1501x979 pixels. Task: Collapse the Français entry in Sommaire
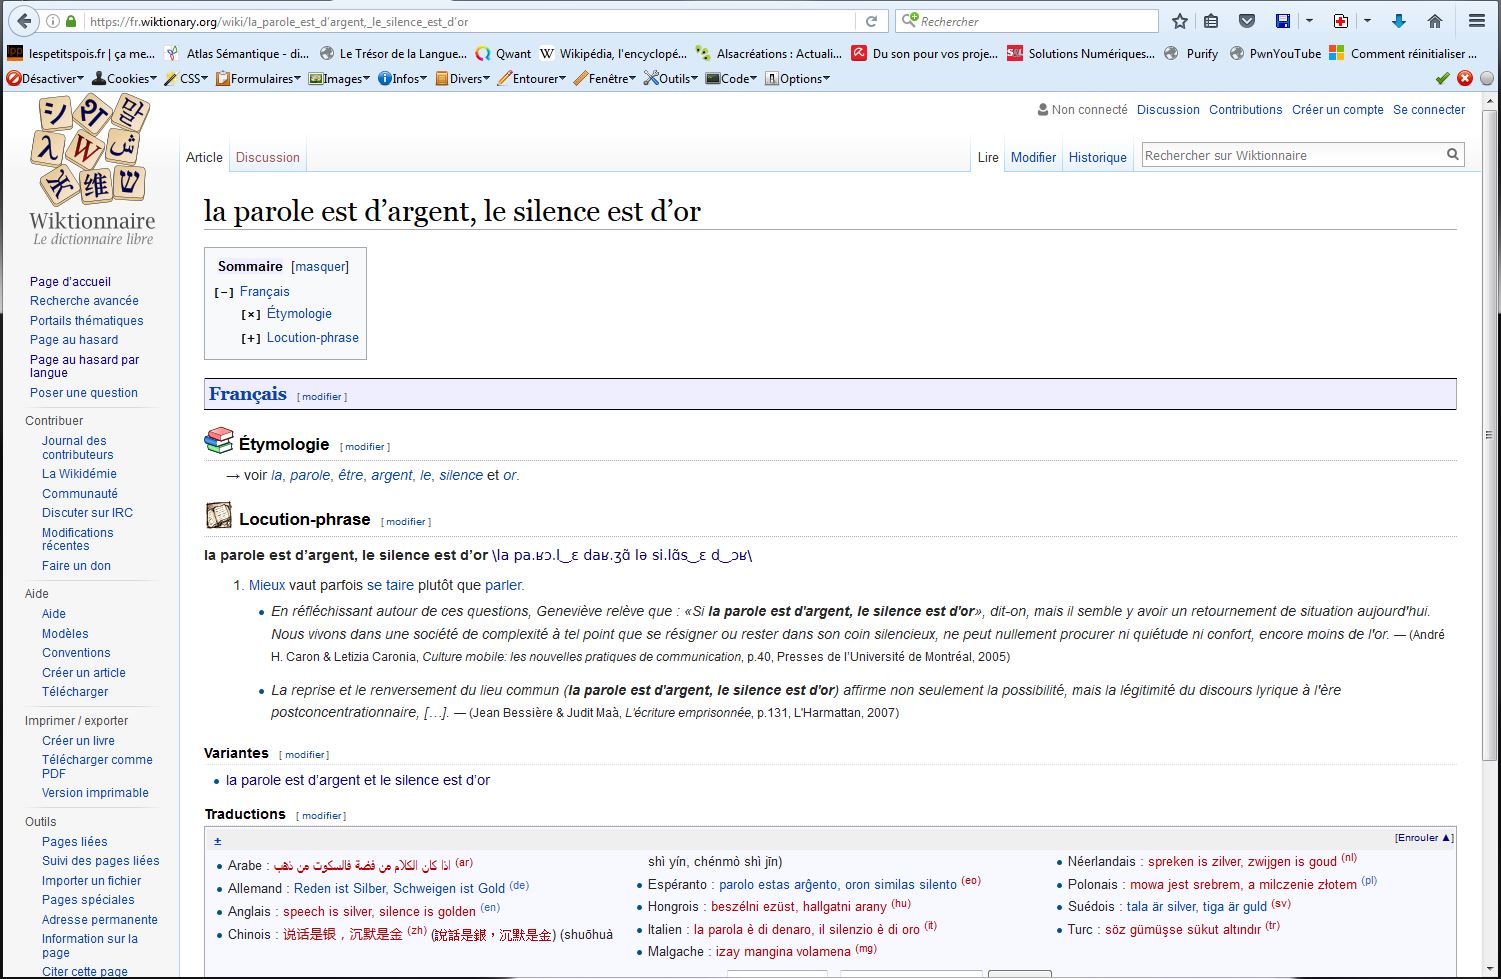click(x=224, y=293)
